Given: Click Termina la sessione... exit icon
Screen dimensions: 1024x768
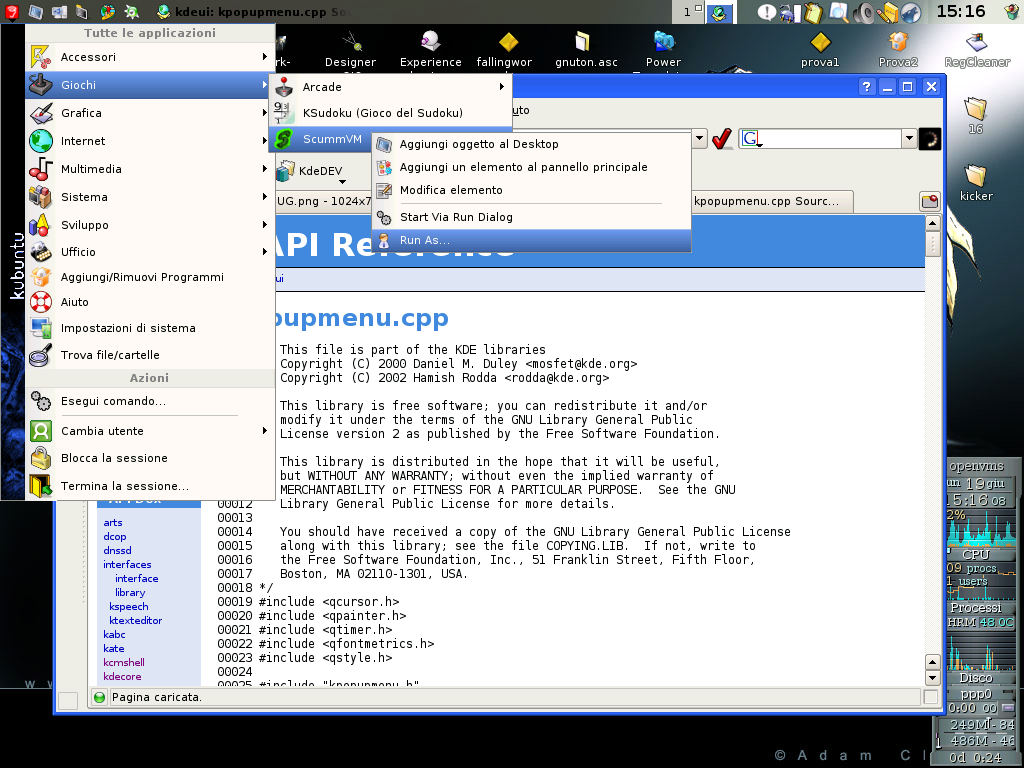Looking at the screenshot, I should (40, 486).
